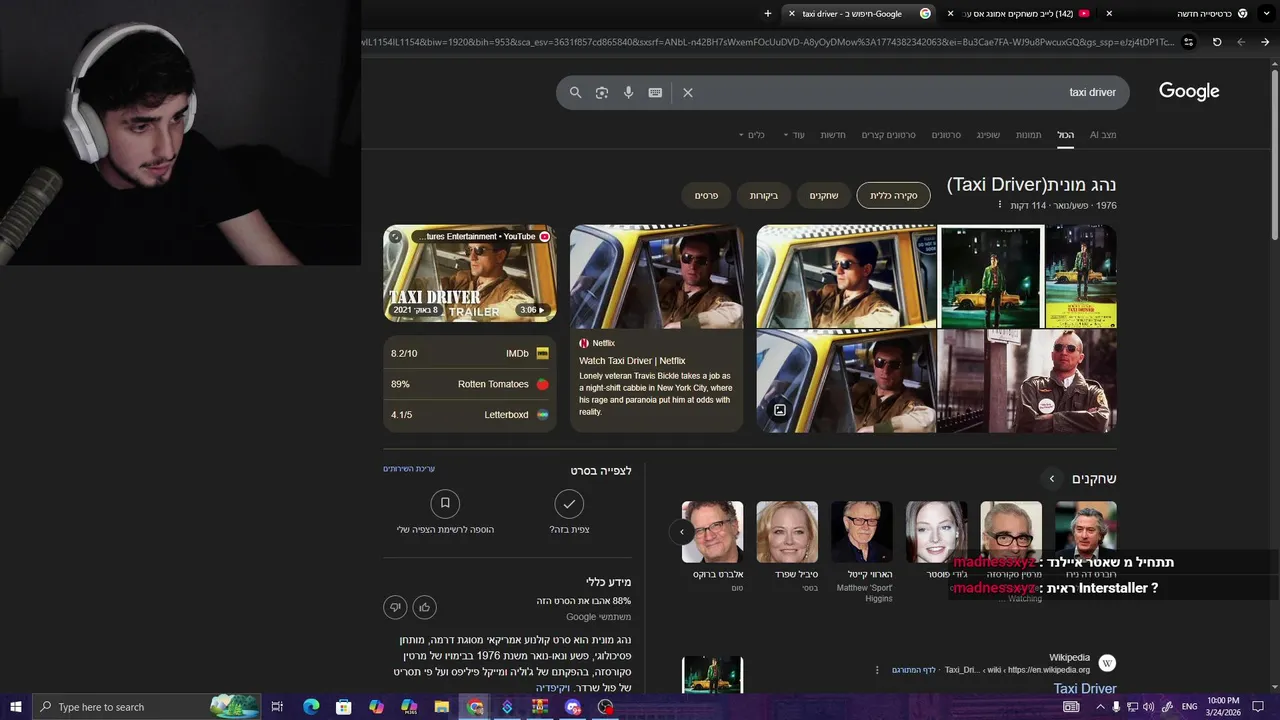Click the edit services link above watch options
Viewport: 1280px width, 720px height.
[409, 469]
